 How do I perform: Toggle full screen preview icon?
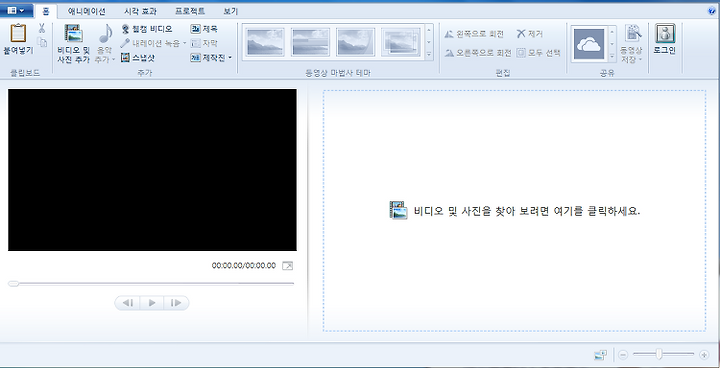click(x=287, y=266)
